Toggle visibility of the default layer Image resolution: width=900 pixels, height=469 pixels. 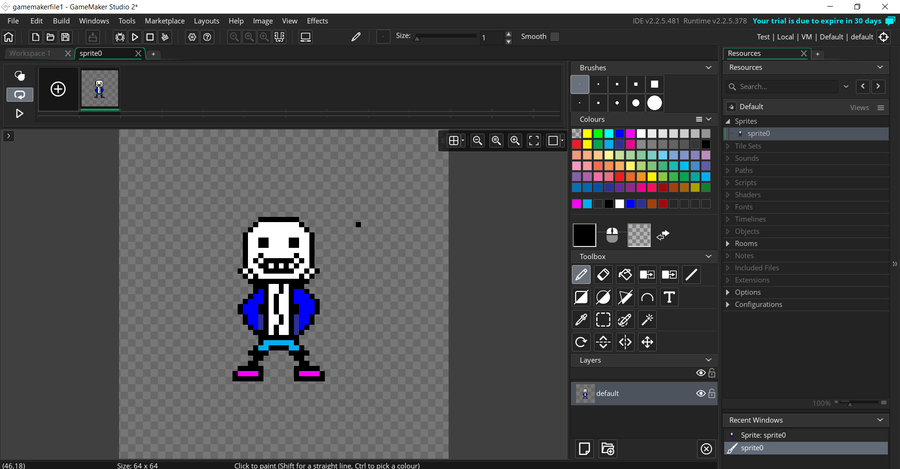click(x=701, y=393)
